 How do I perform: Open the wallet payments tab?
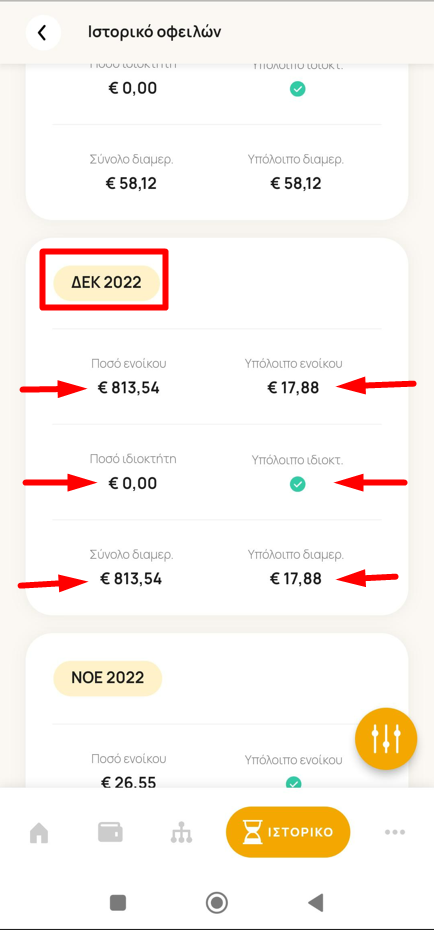click(x=110, y=832)
